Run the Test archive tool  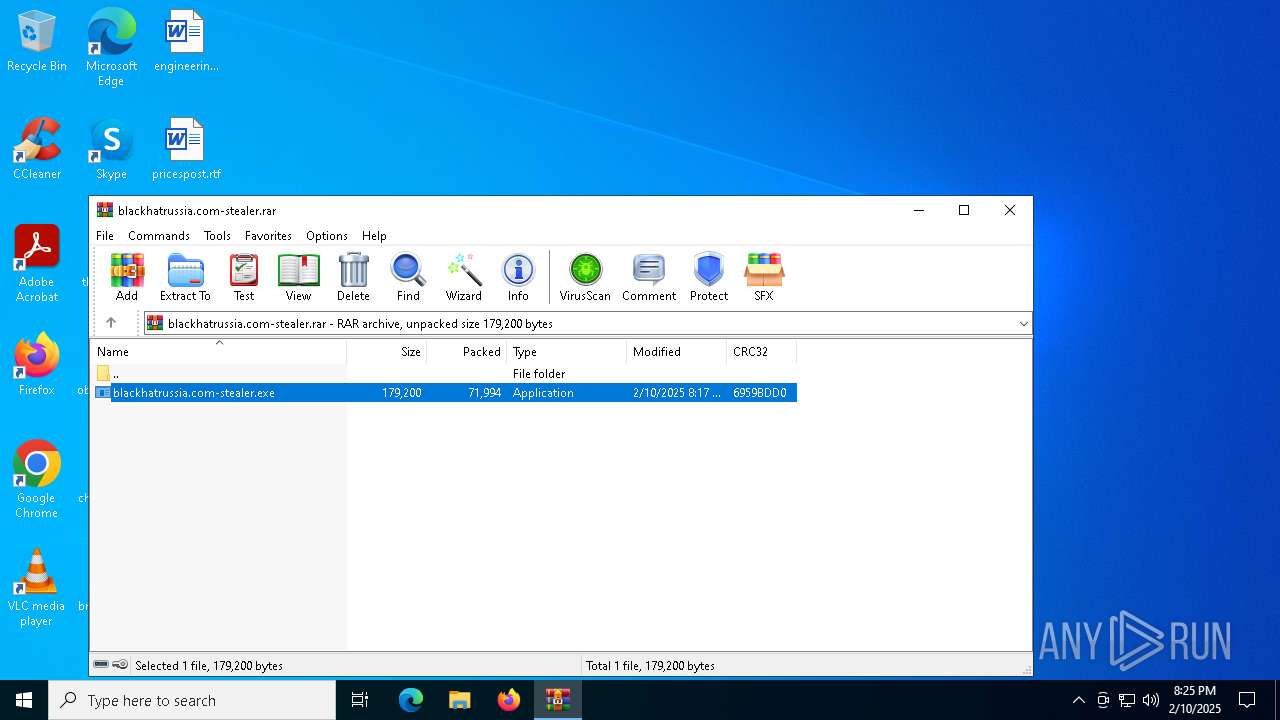[x=244, y=277]
